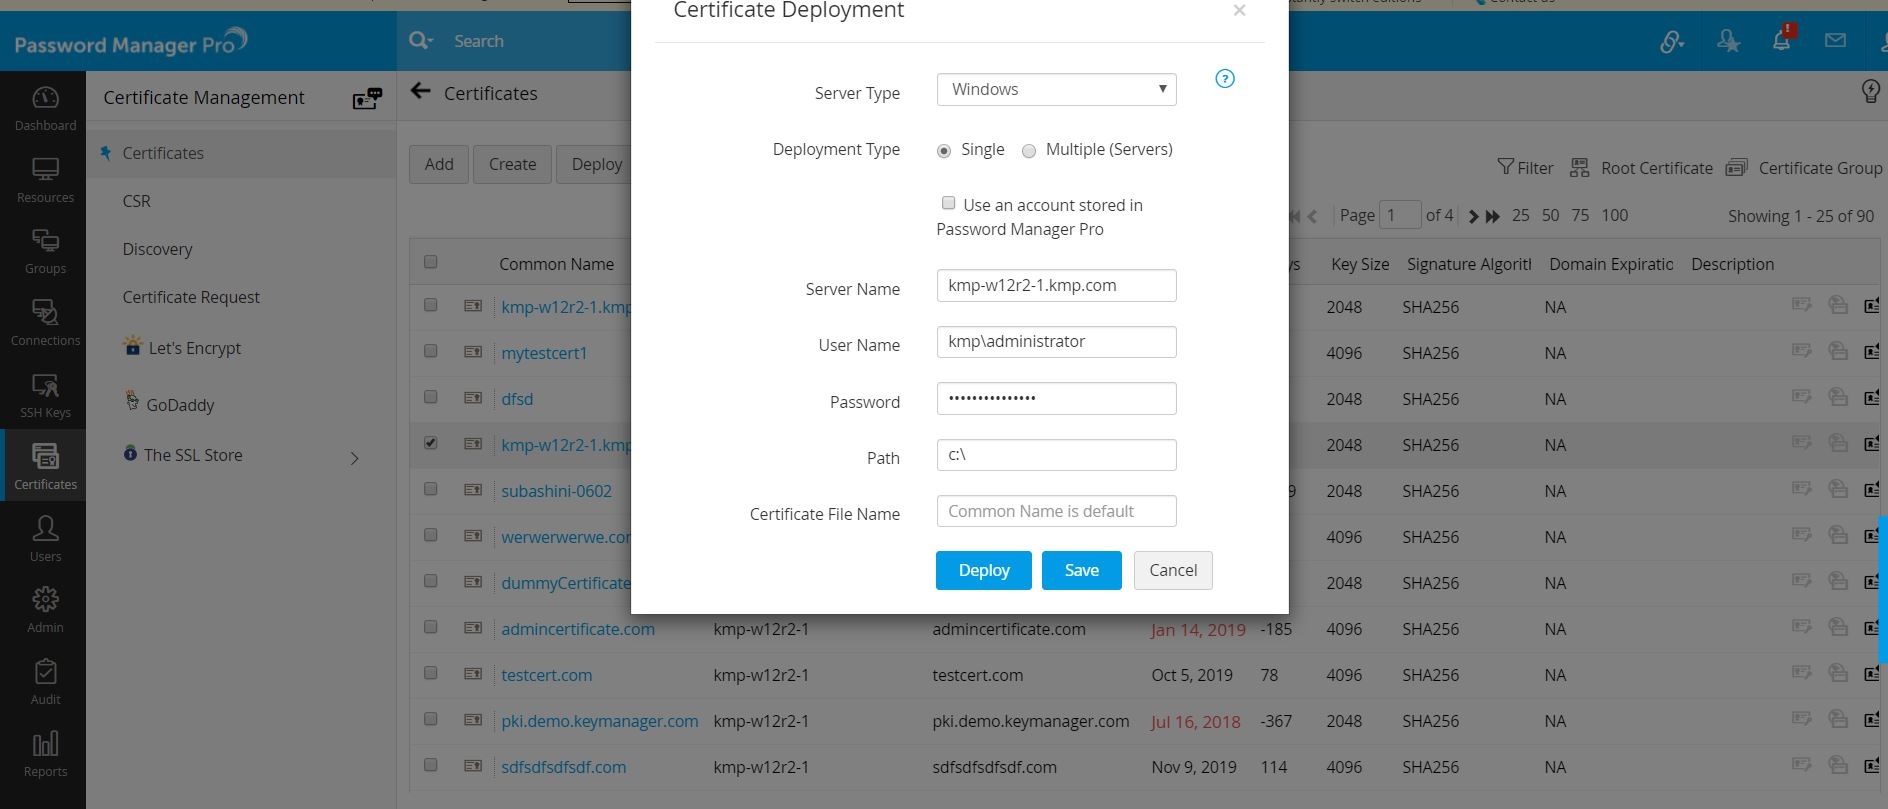Click the Filter funnel icon
Screen dimensions: 1888x809
tap(1505, 167)
